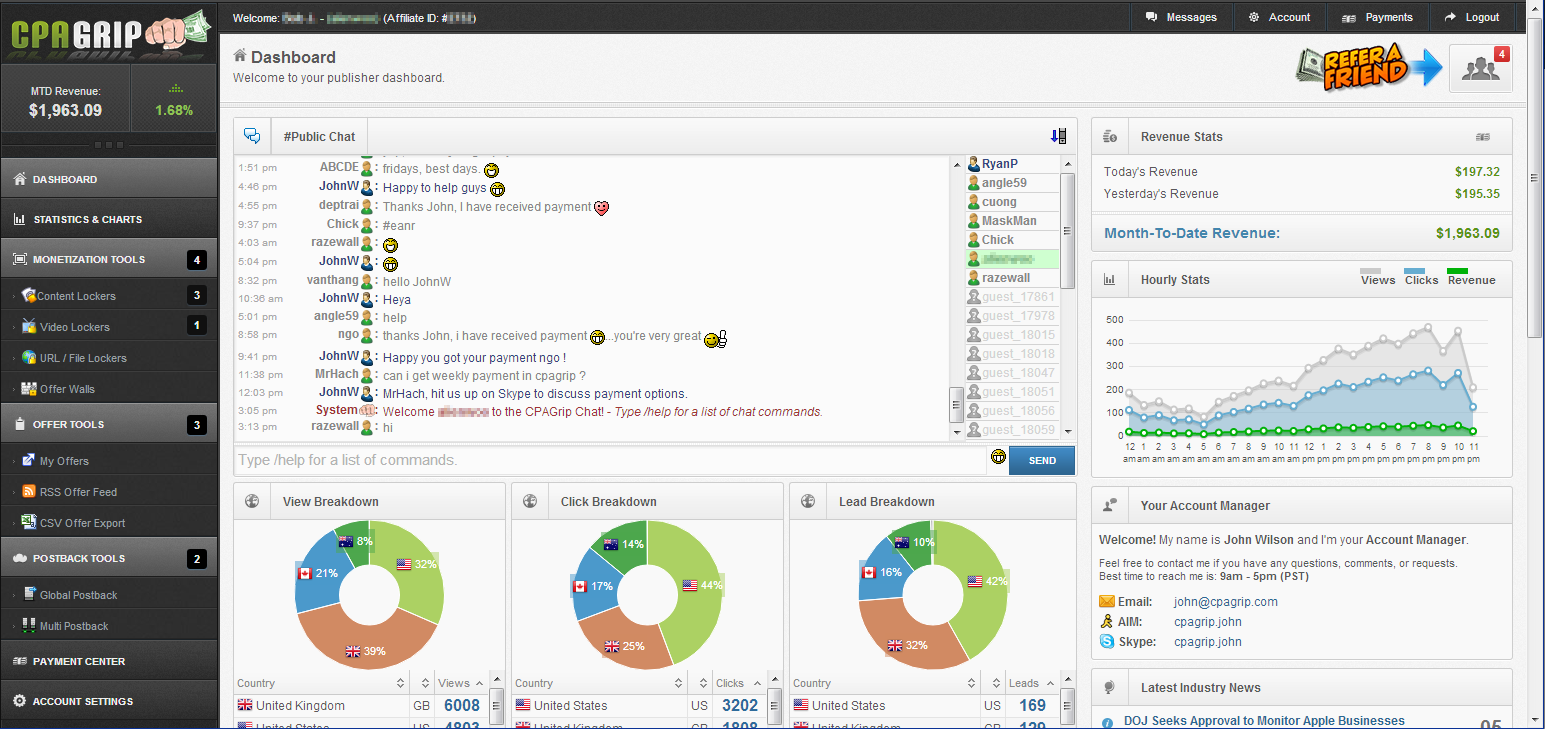Image resolution: width=1545 pixels, height=729 pixels.
Task: Expand the Postback Tools section
Action: click(x=109, y=558)
